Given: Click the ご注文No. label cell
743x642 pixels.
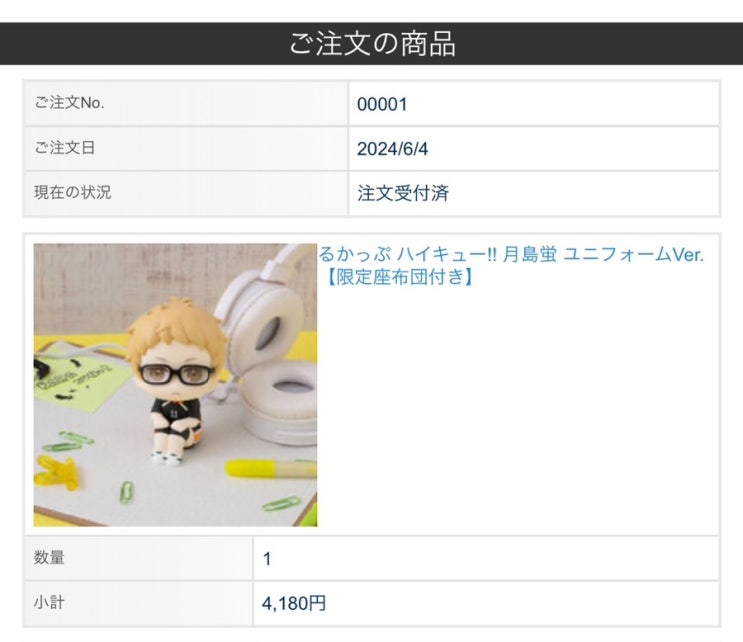Looking at the screenshot, I should coord(186,103).
